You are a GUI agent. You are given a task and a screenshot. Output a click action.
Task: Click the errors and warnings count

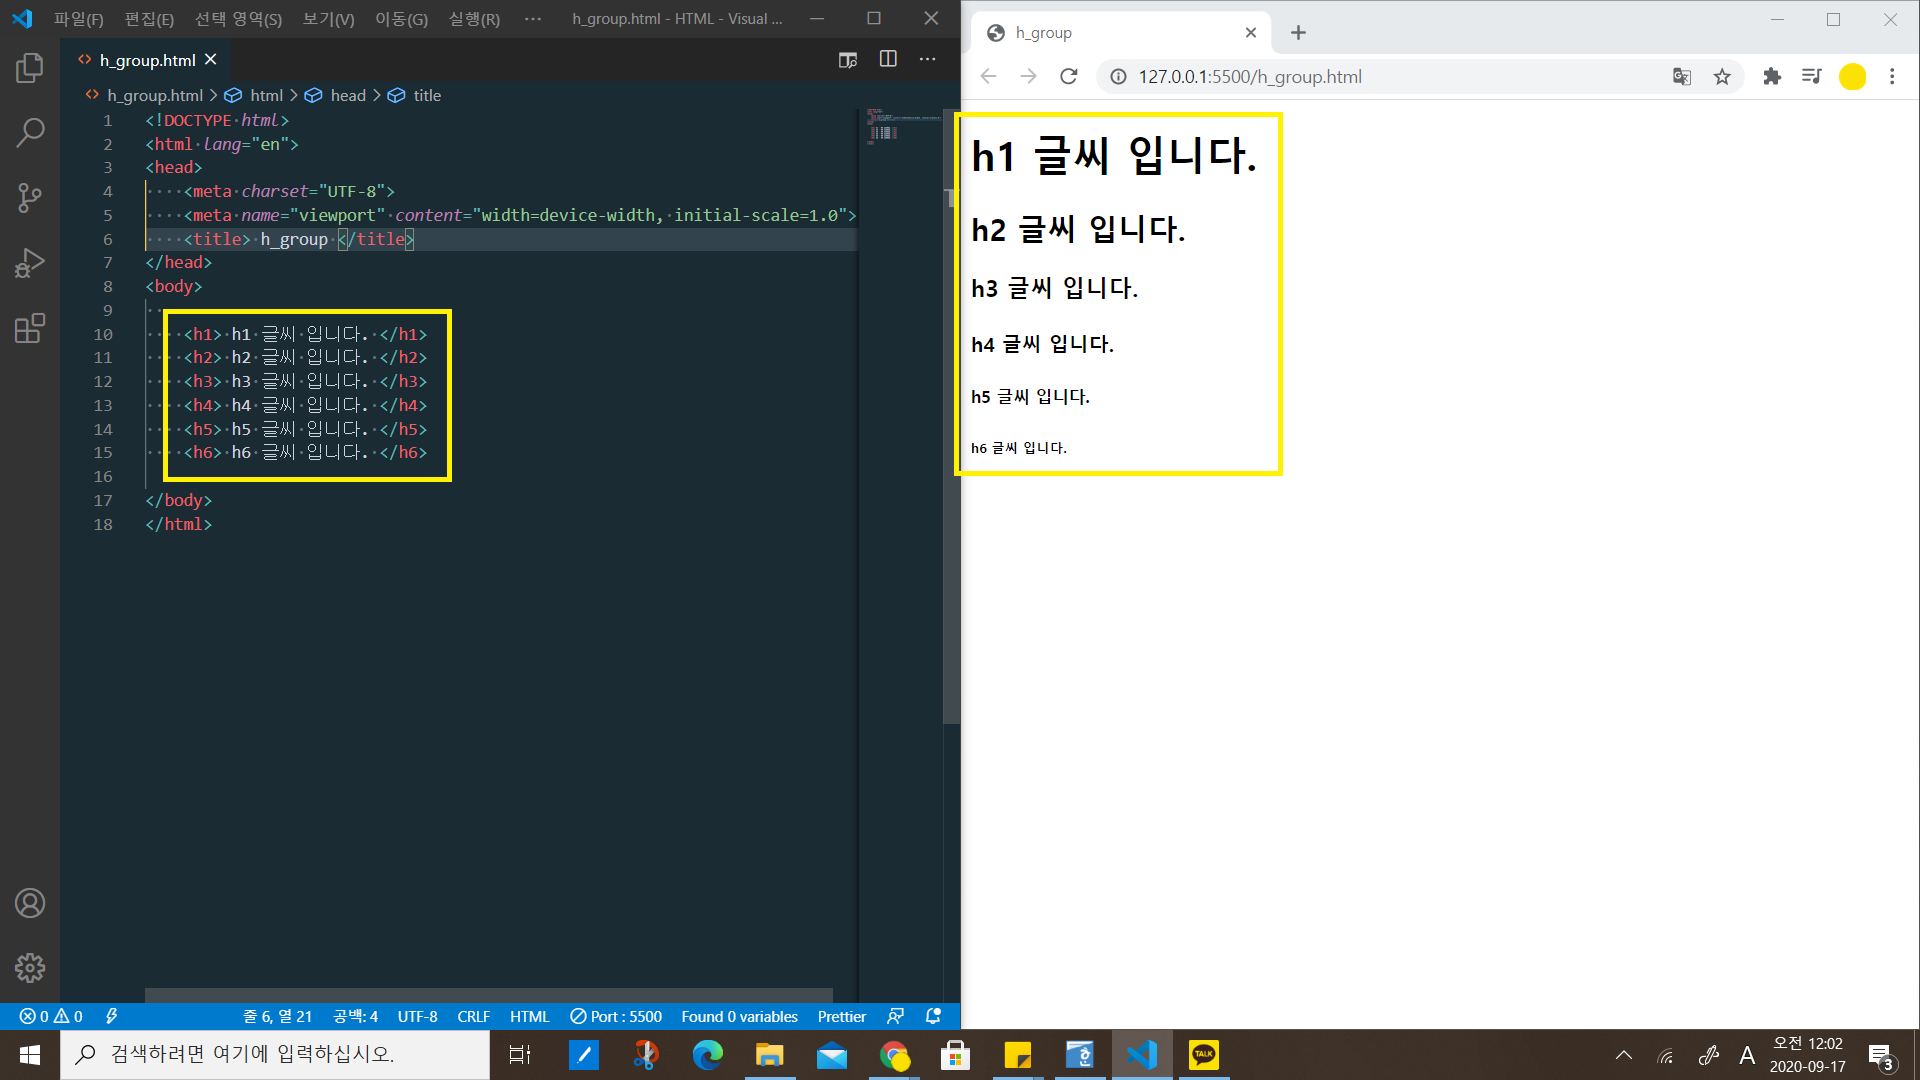click(x=51, y=1016)
